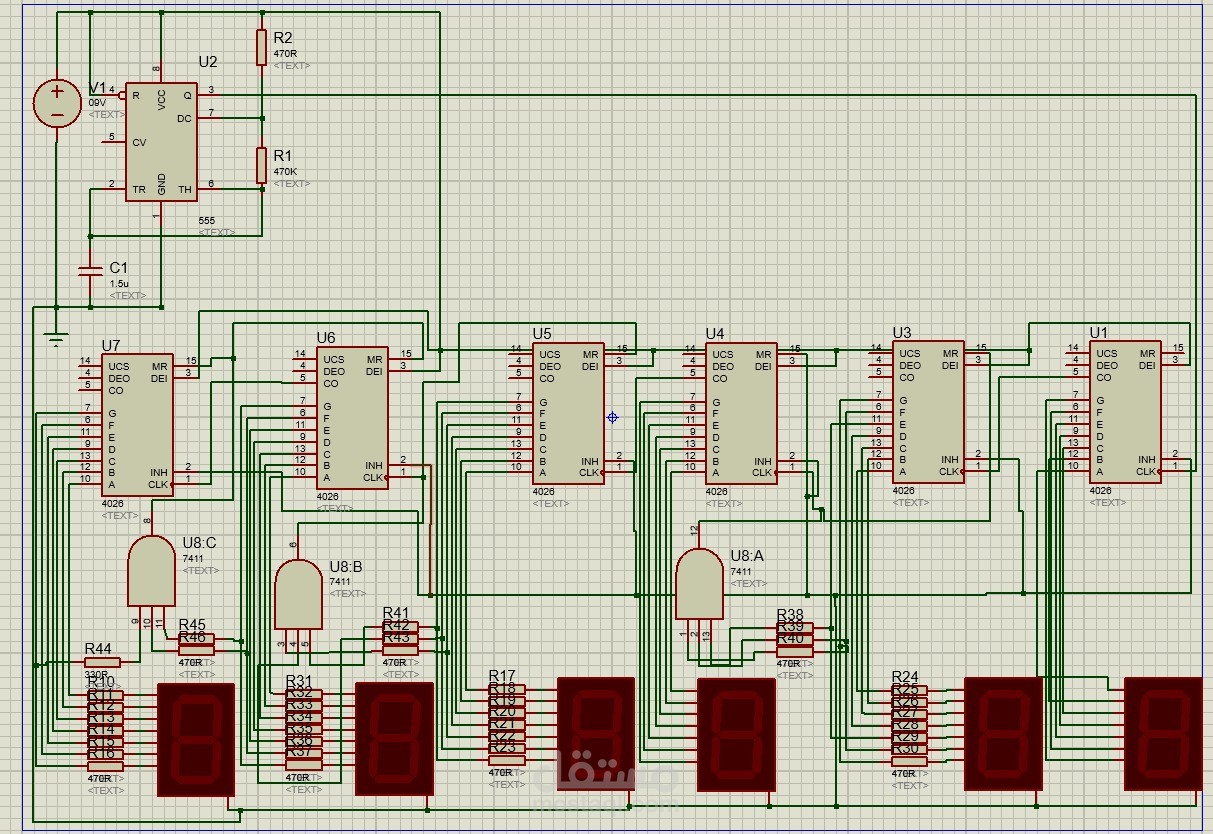1213x834 pixels.
Task: Click the "09V" battery value label
Action: pyautogui.click(x=97, y=102)
